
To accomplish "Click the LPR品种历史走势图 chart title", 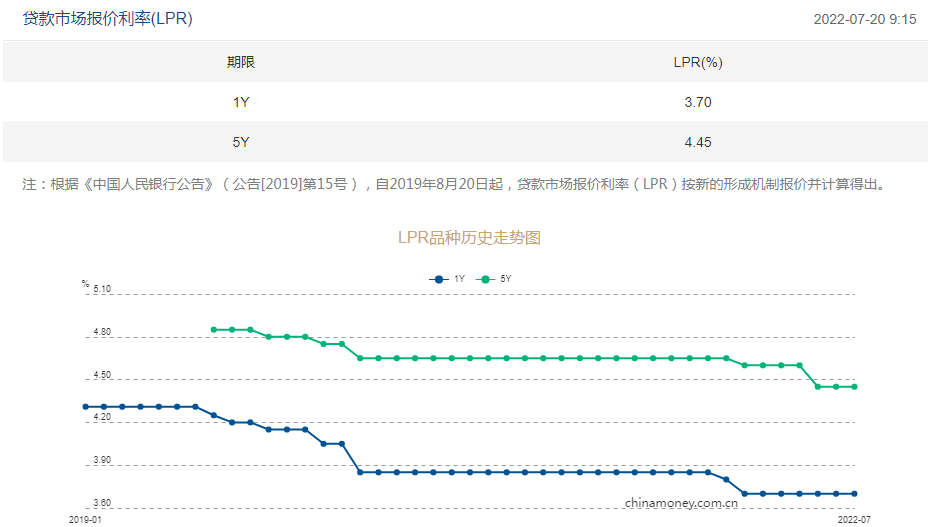I will (x=469, y=238).
